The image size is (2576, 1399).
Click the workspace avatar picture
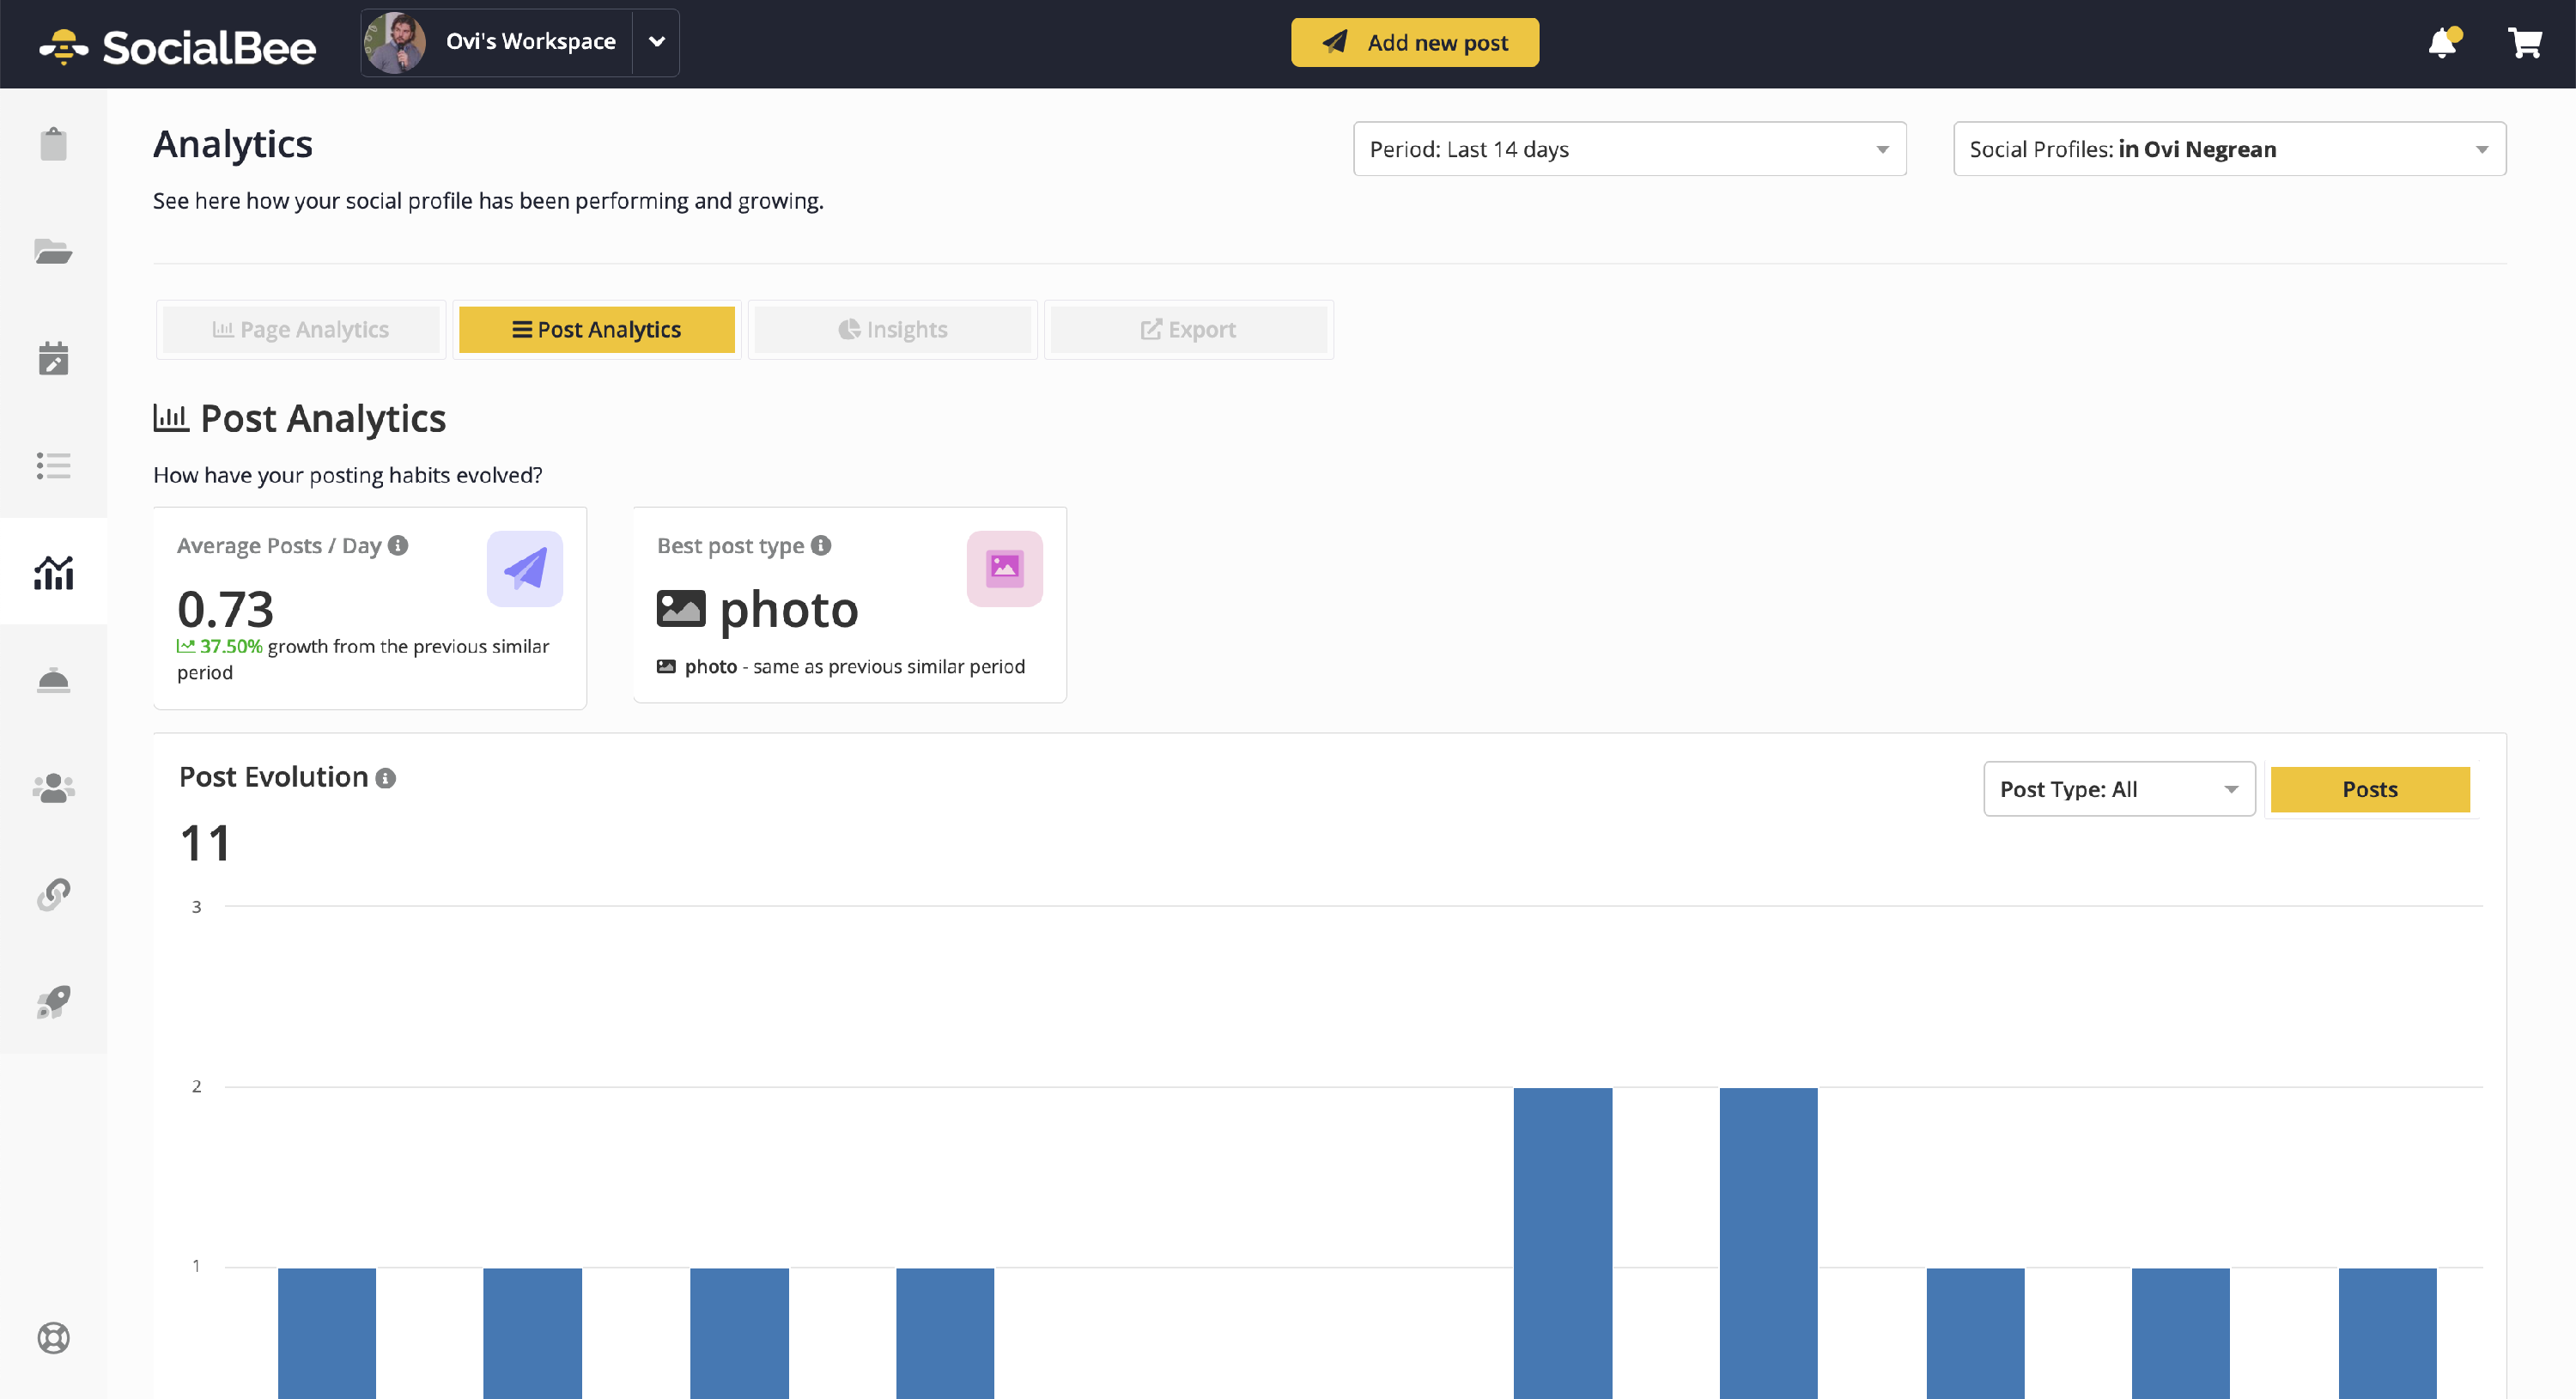tap(395, 42)
